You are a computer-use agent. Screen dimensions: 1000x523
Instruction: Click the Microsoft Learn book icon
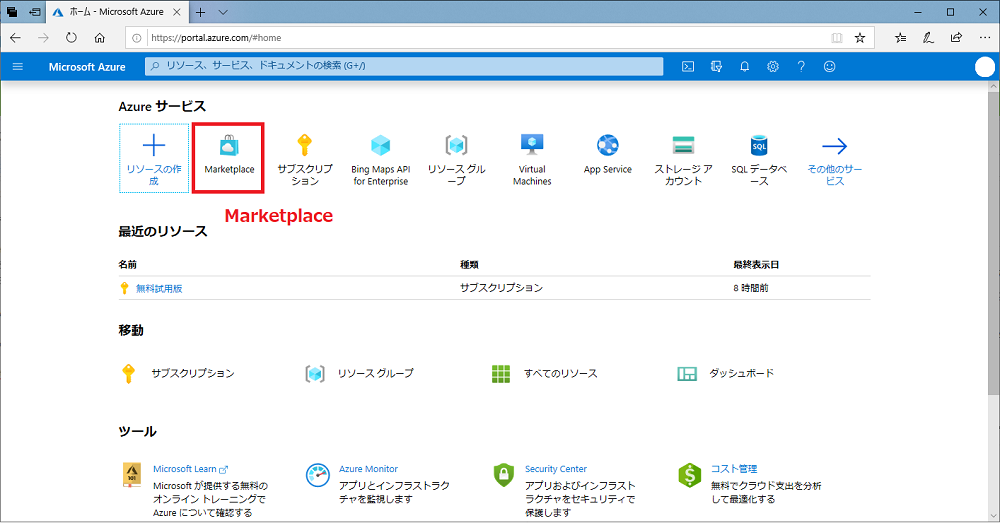tap(132, 475)
